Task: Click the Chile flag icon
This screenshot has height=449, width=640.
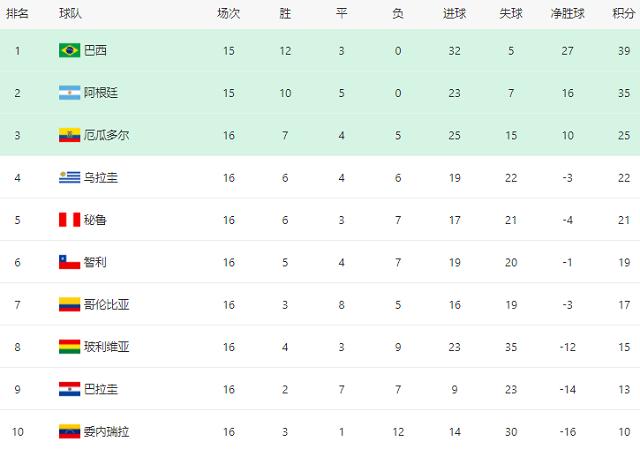Action: (x=69, y=262)
